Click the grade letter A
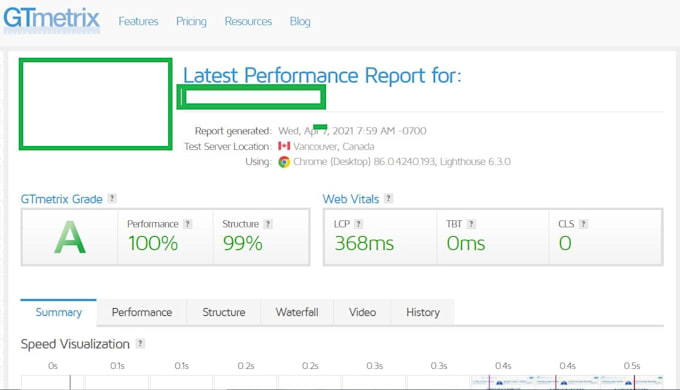 [70, 237]
